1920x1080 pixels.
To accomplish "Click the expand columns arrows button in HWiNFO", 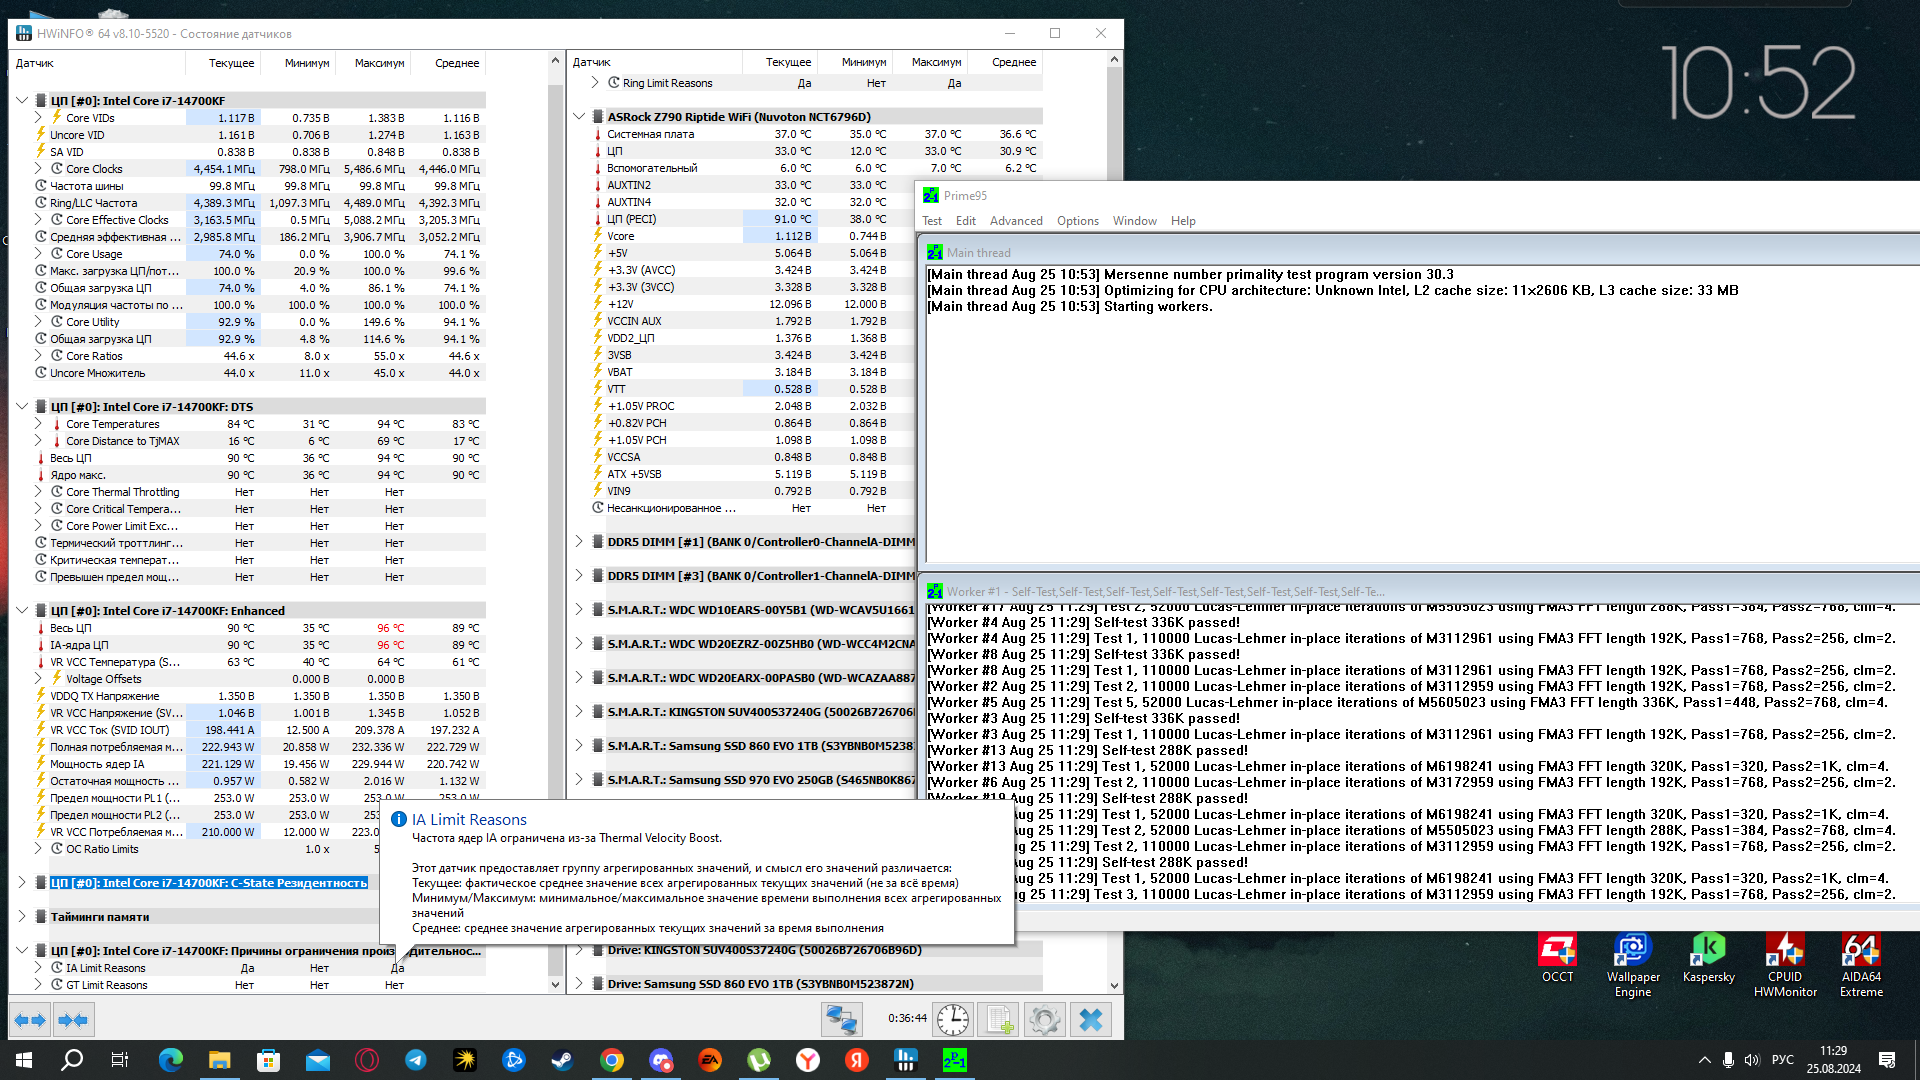I will coord(30,1020).
